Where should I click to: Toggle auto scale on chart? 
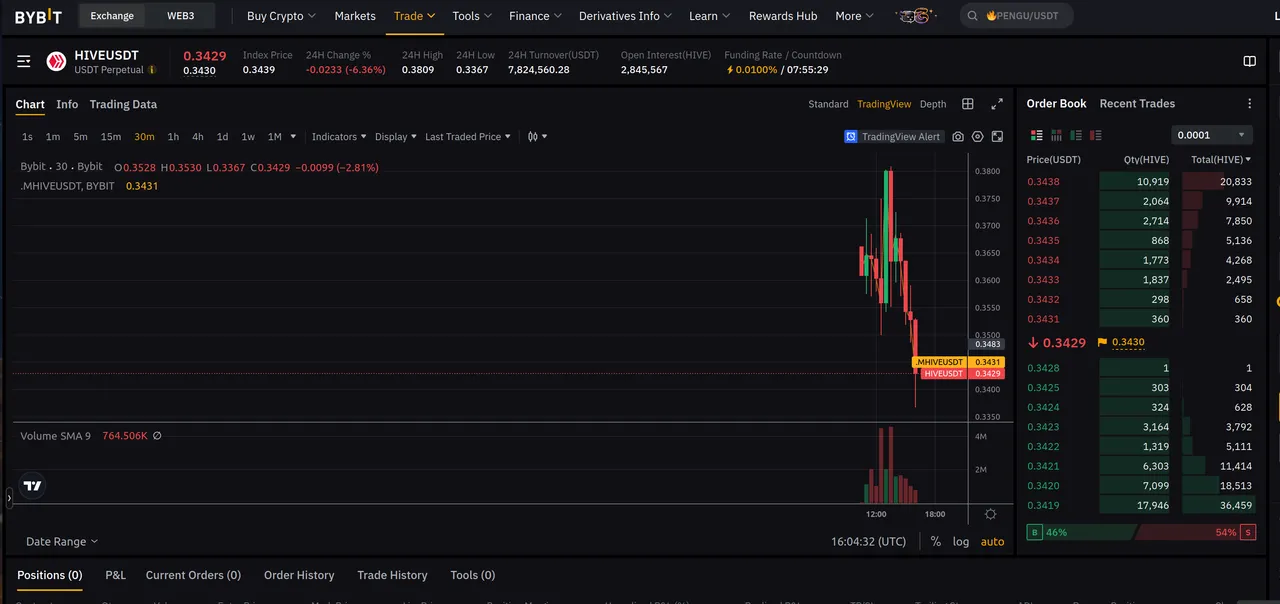tap(992, 541)
